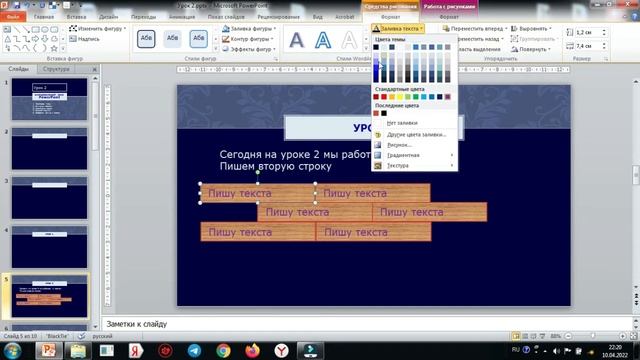
Task: Click 'русский' language in status bar
Action: click(x=102, y=336)
